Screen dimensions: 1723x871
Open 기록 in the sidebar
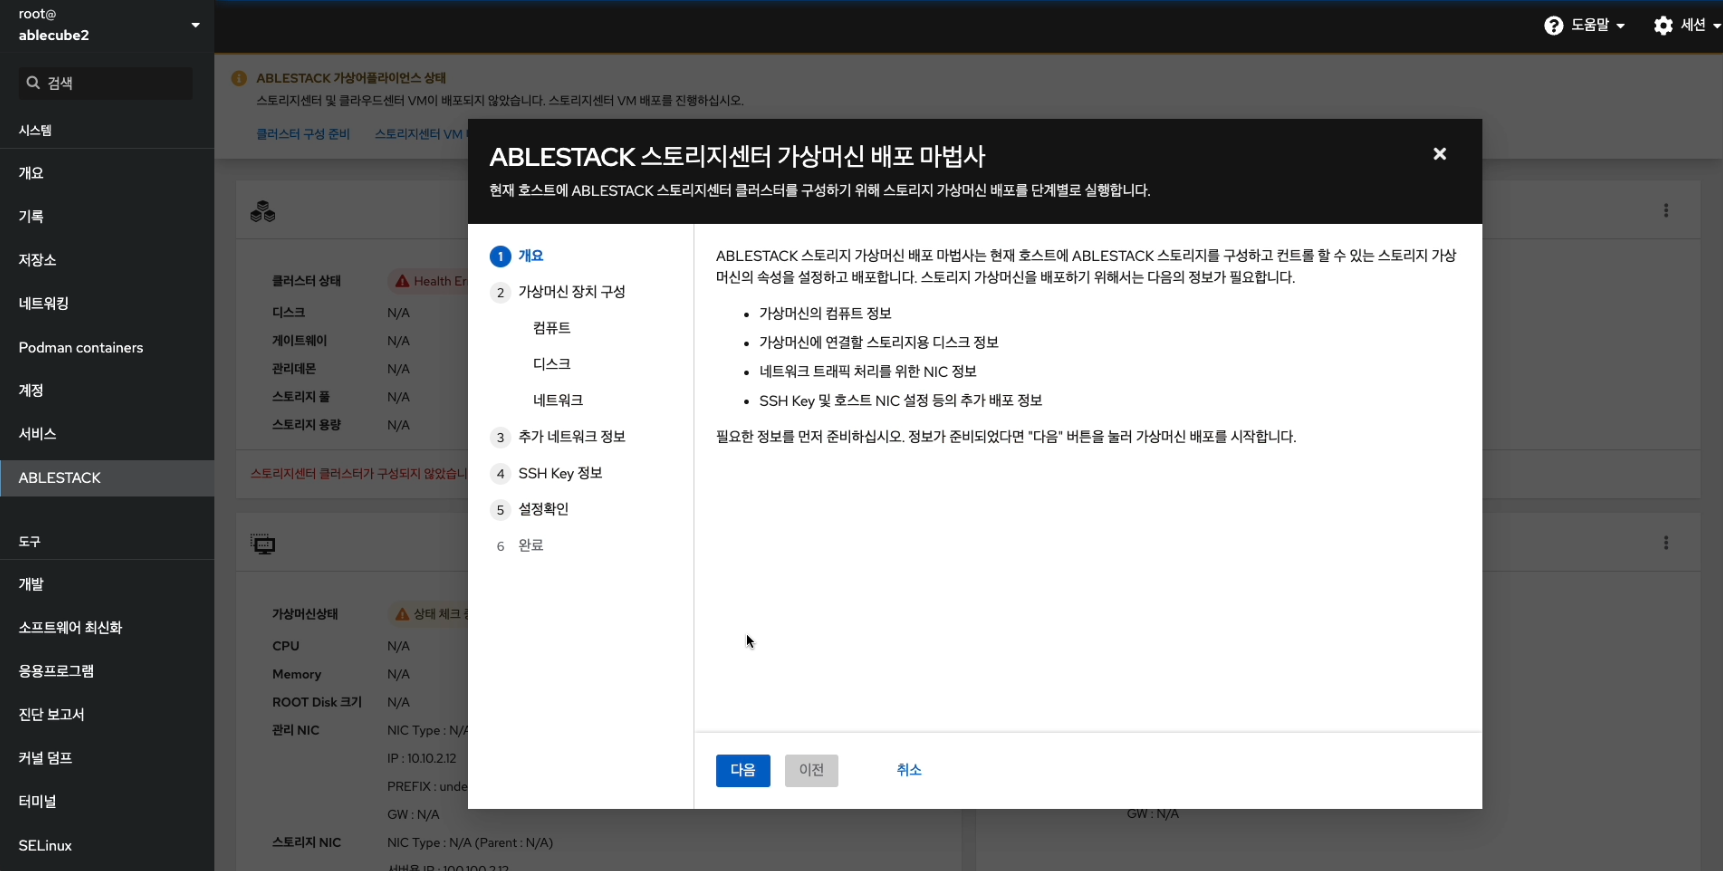click(107, 216)
